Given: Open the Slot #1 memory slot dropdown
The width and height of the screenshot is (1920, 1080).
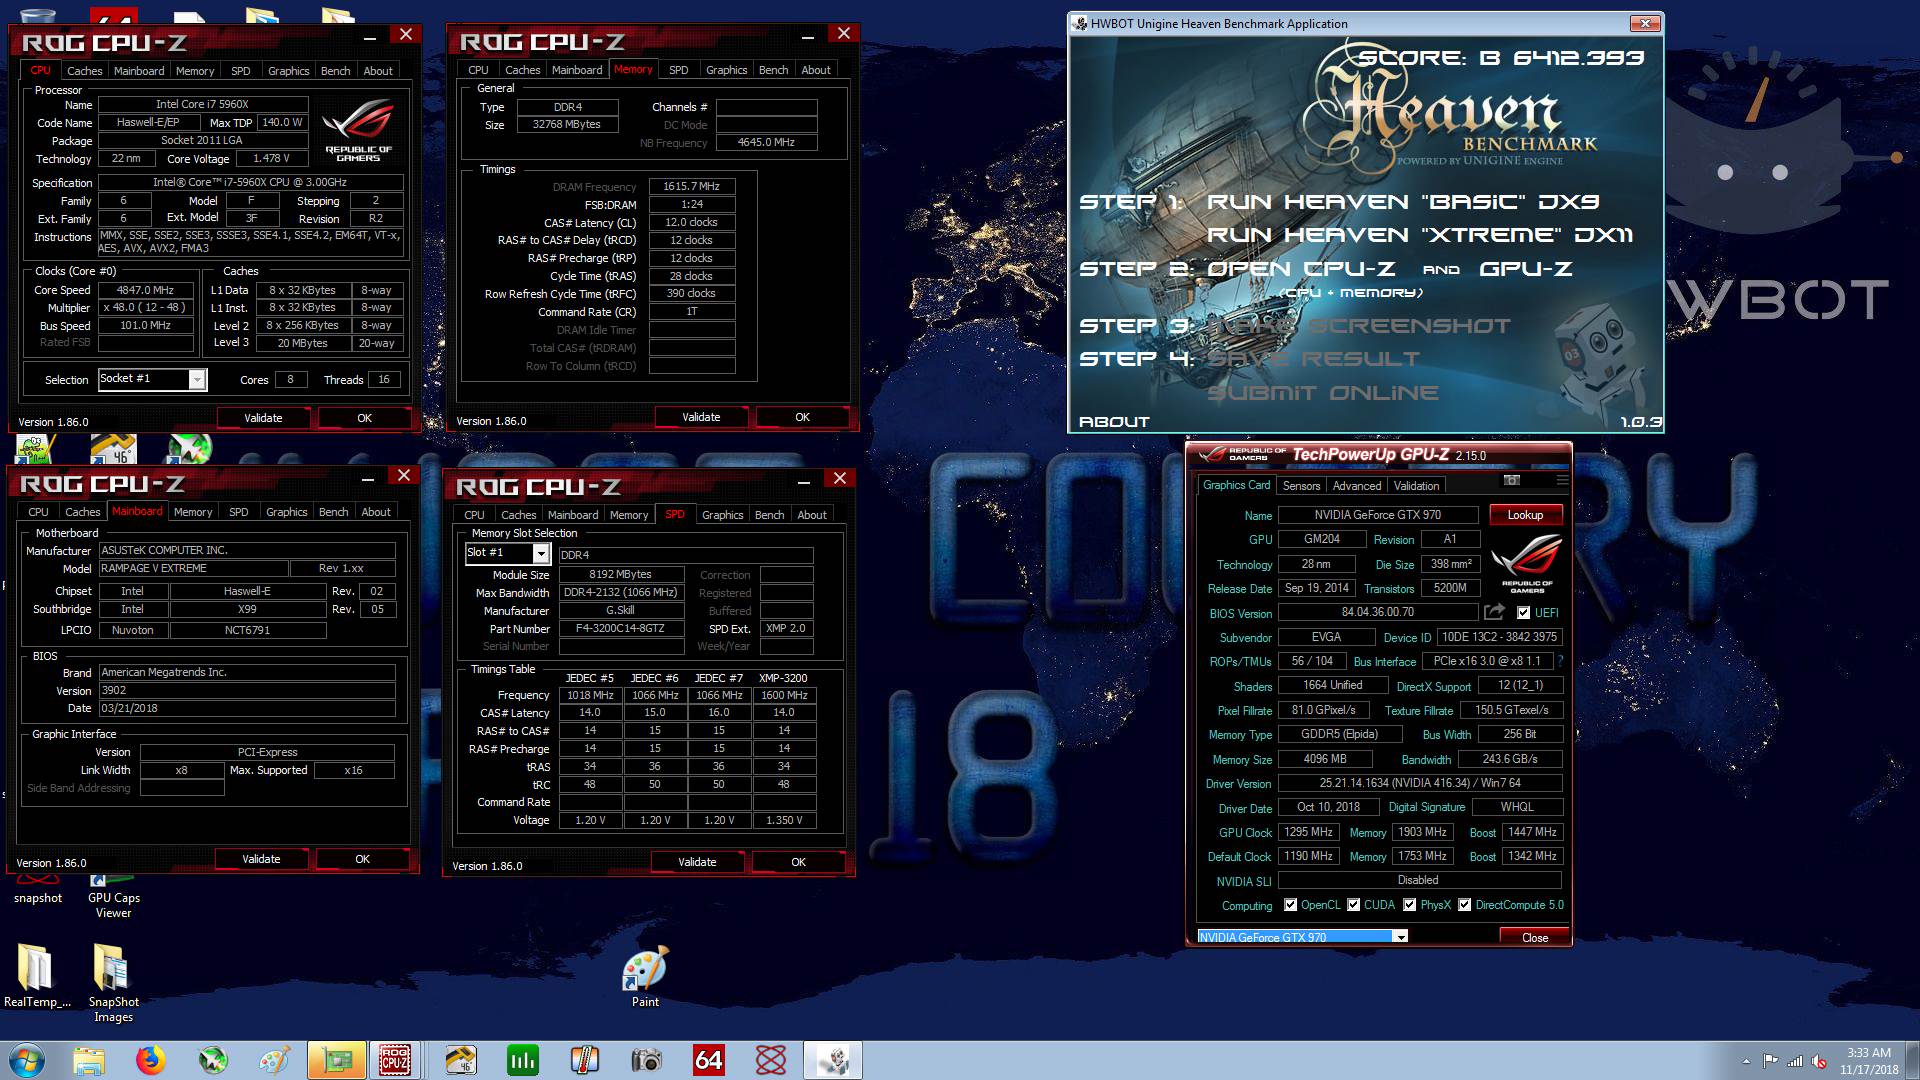Looking at the screenshot, I should [540, 553].
